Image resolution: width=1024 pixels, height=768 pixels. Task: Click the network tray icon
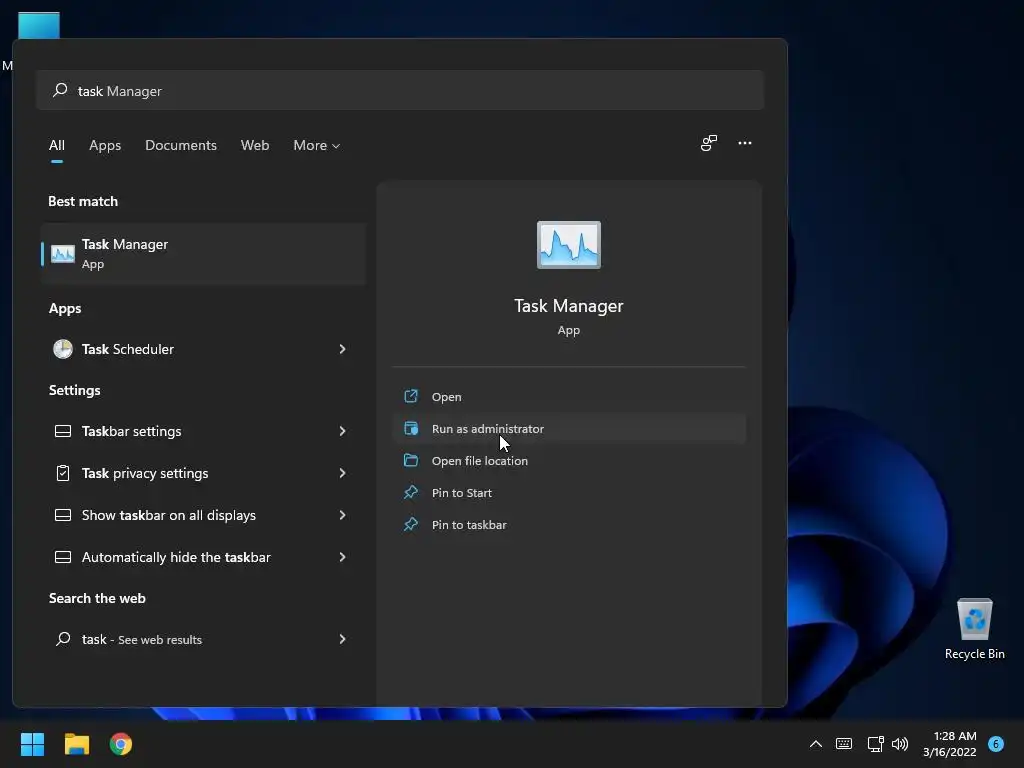(x=875, y=744)
